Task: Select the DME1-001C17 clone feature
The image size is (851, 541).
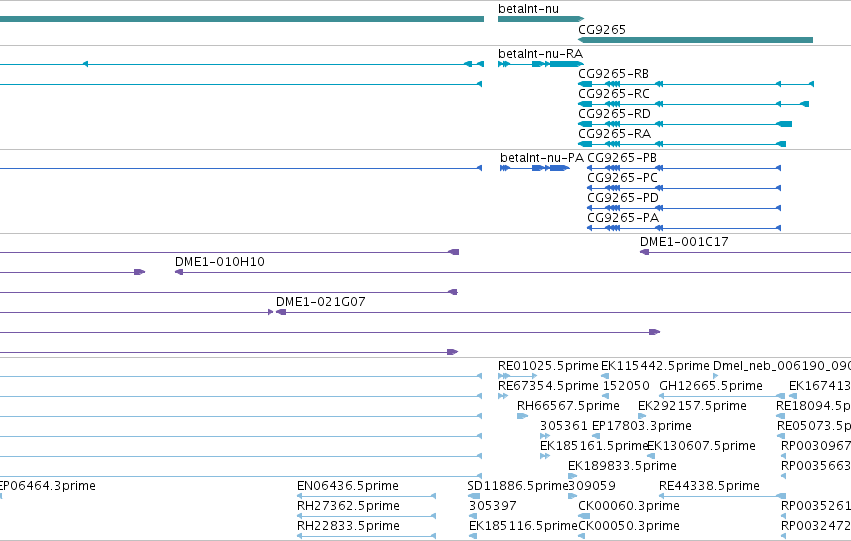Action: point(745,252)
